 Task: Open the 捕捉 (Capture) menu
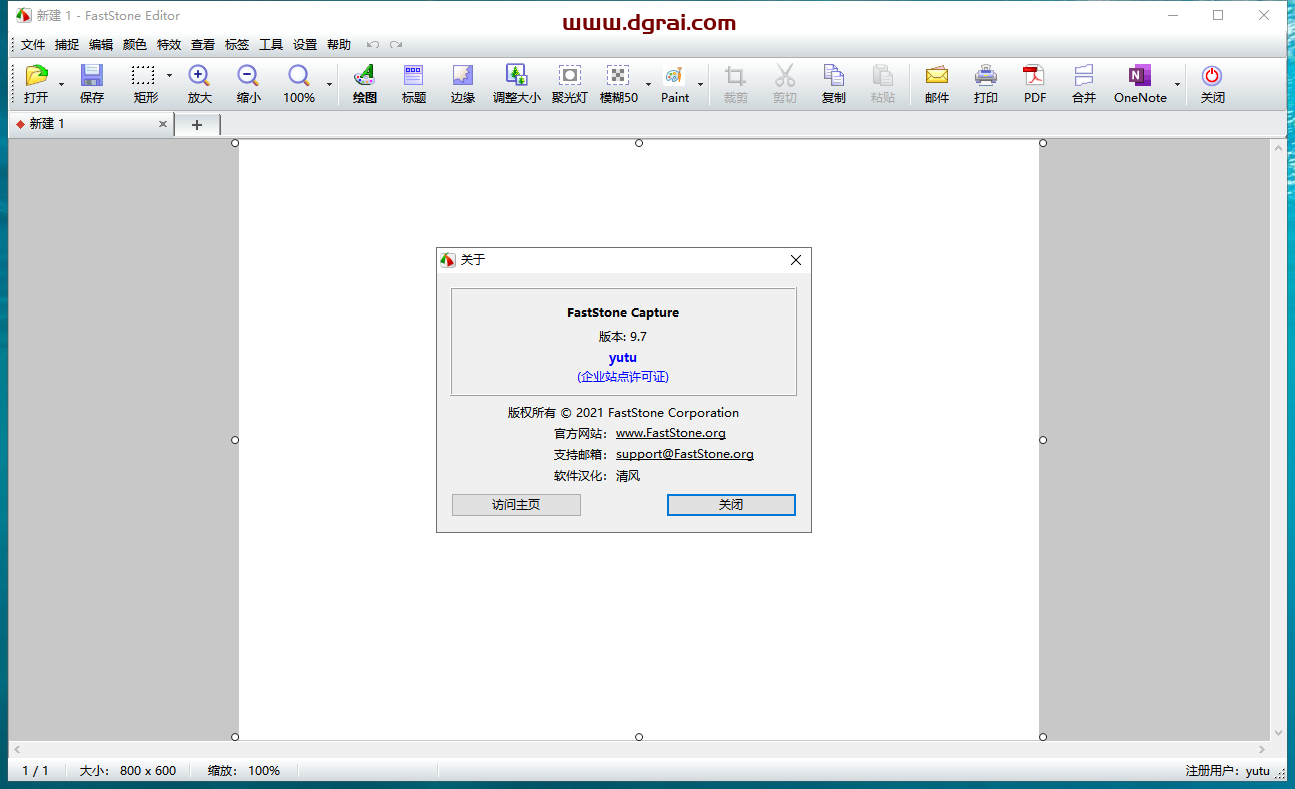pos(67,45)
